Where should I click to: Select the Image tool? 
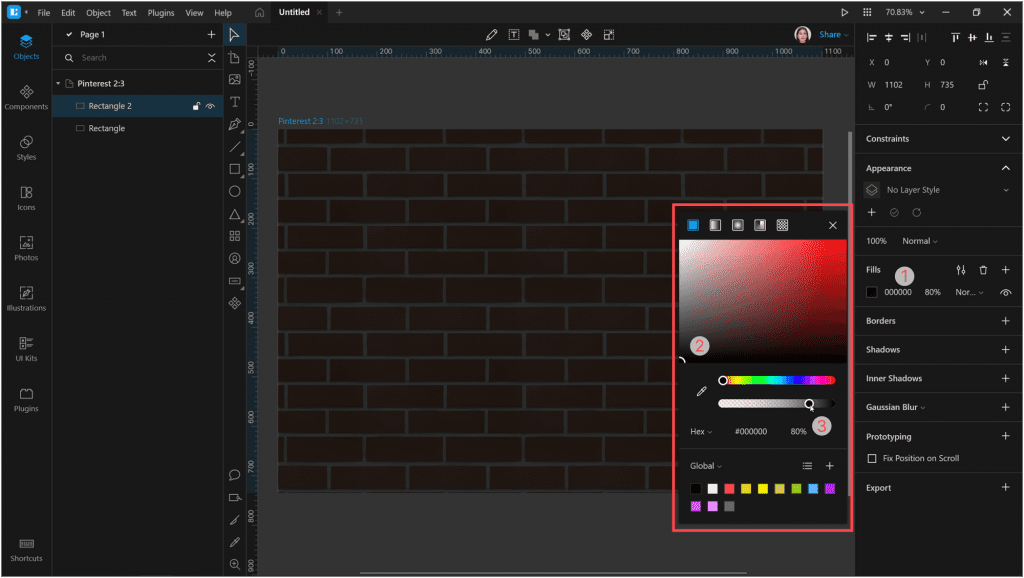click(234, 80)
